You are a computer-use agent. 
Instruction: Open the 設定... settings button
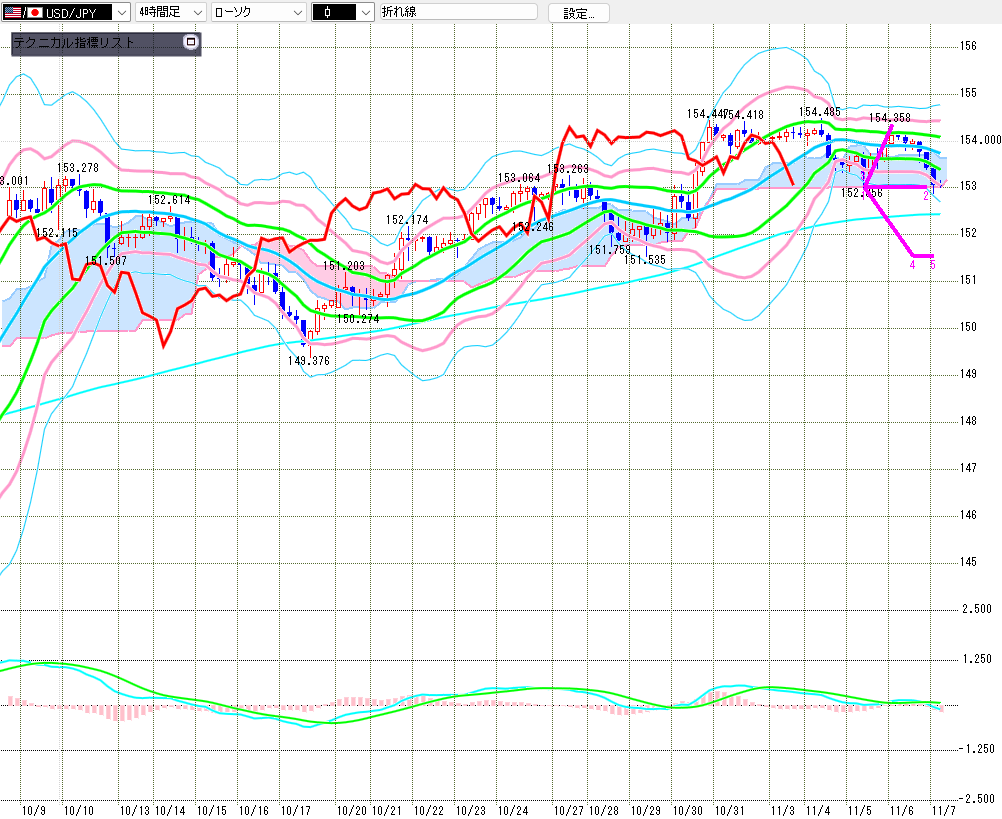coord(578,13)
